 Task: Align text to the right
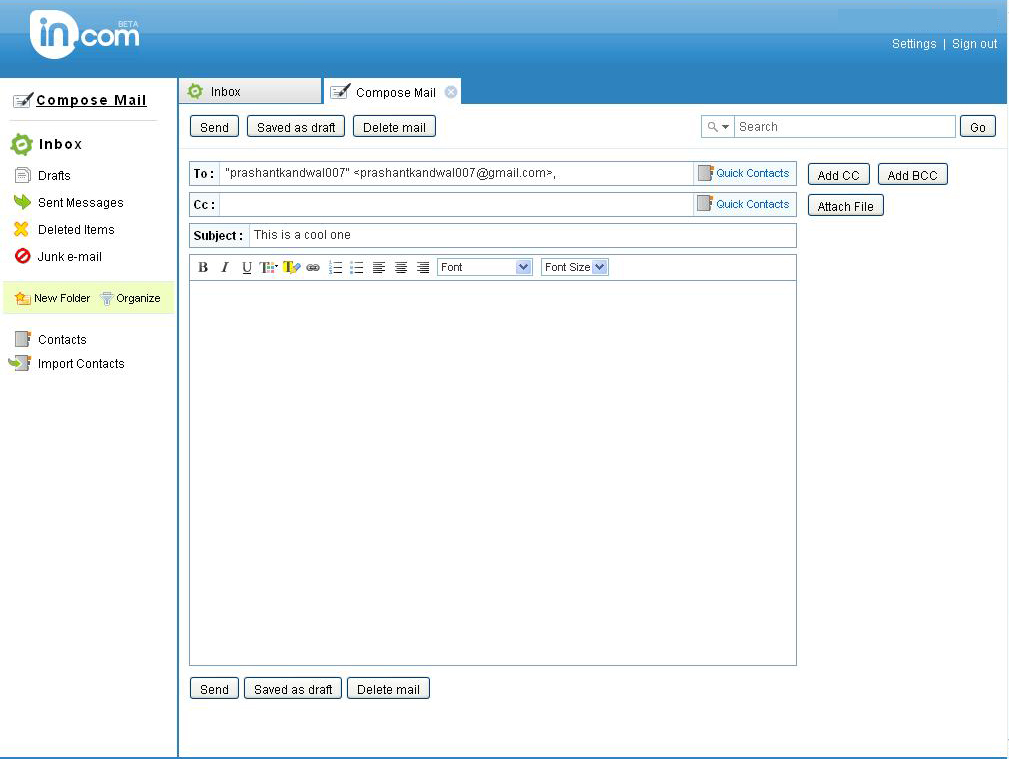pyautogui.click(x=423, y=268)
